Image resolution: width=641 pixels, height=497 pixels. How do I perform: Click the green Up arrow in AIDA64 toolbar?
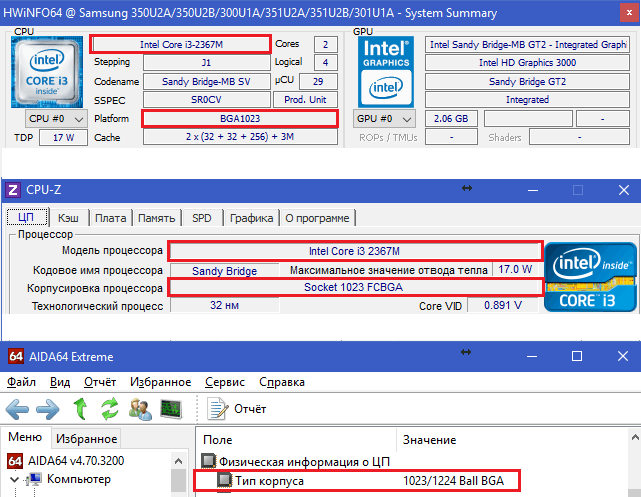point(82,408)
